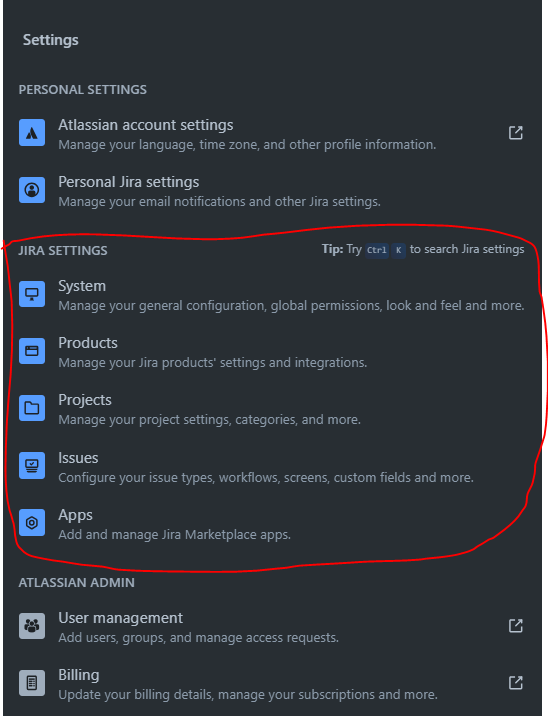Click the Atlassian logo icon

click(32, 133)
